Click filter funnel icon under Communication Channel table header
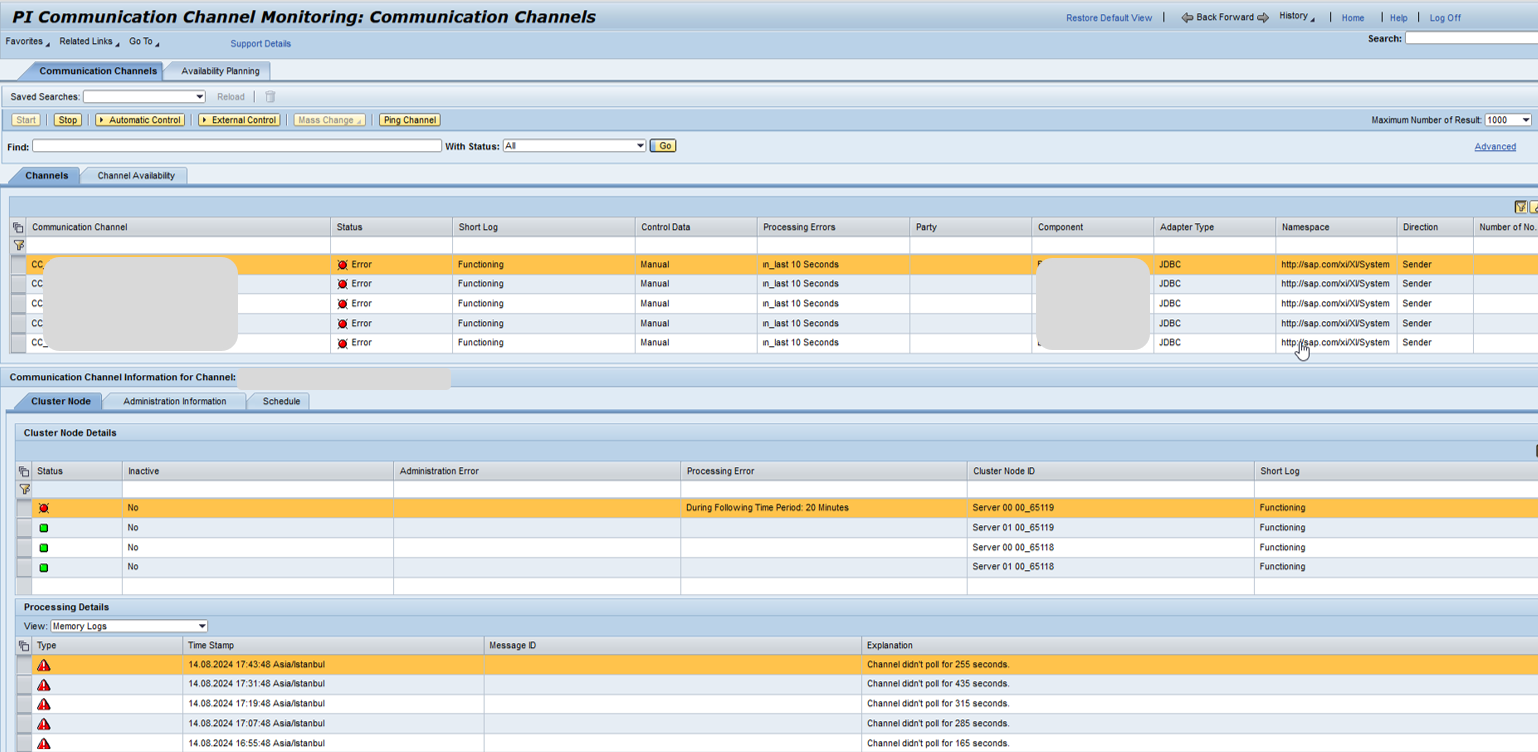Screen dimensions: 1538x752 (18, 245)
